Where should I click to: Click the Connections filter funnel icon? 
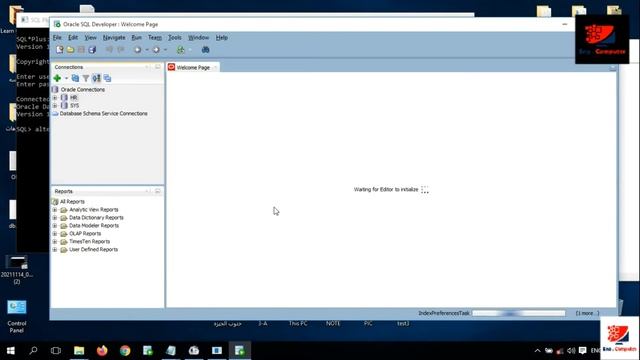[x=86, y=78]
